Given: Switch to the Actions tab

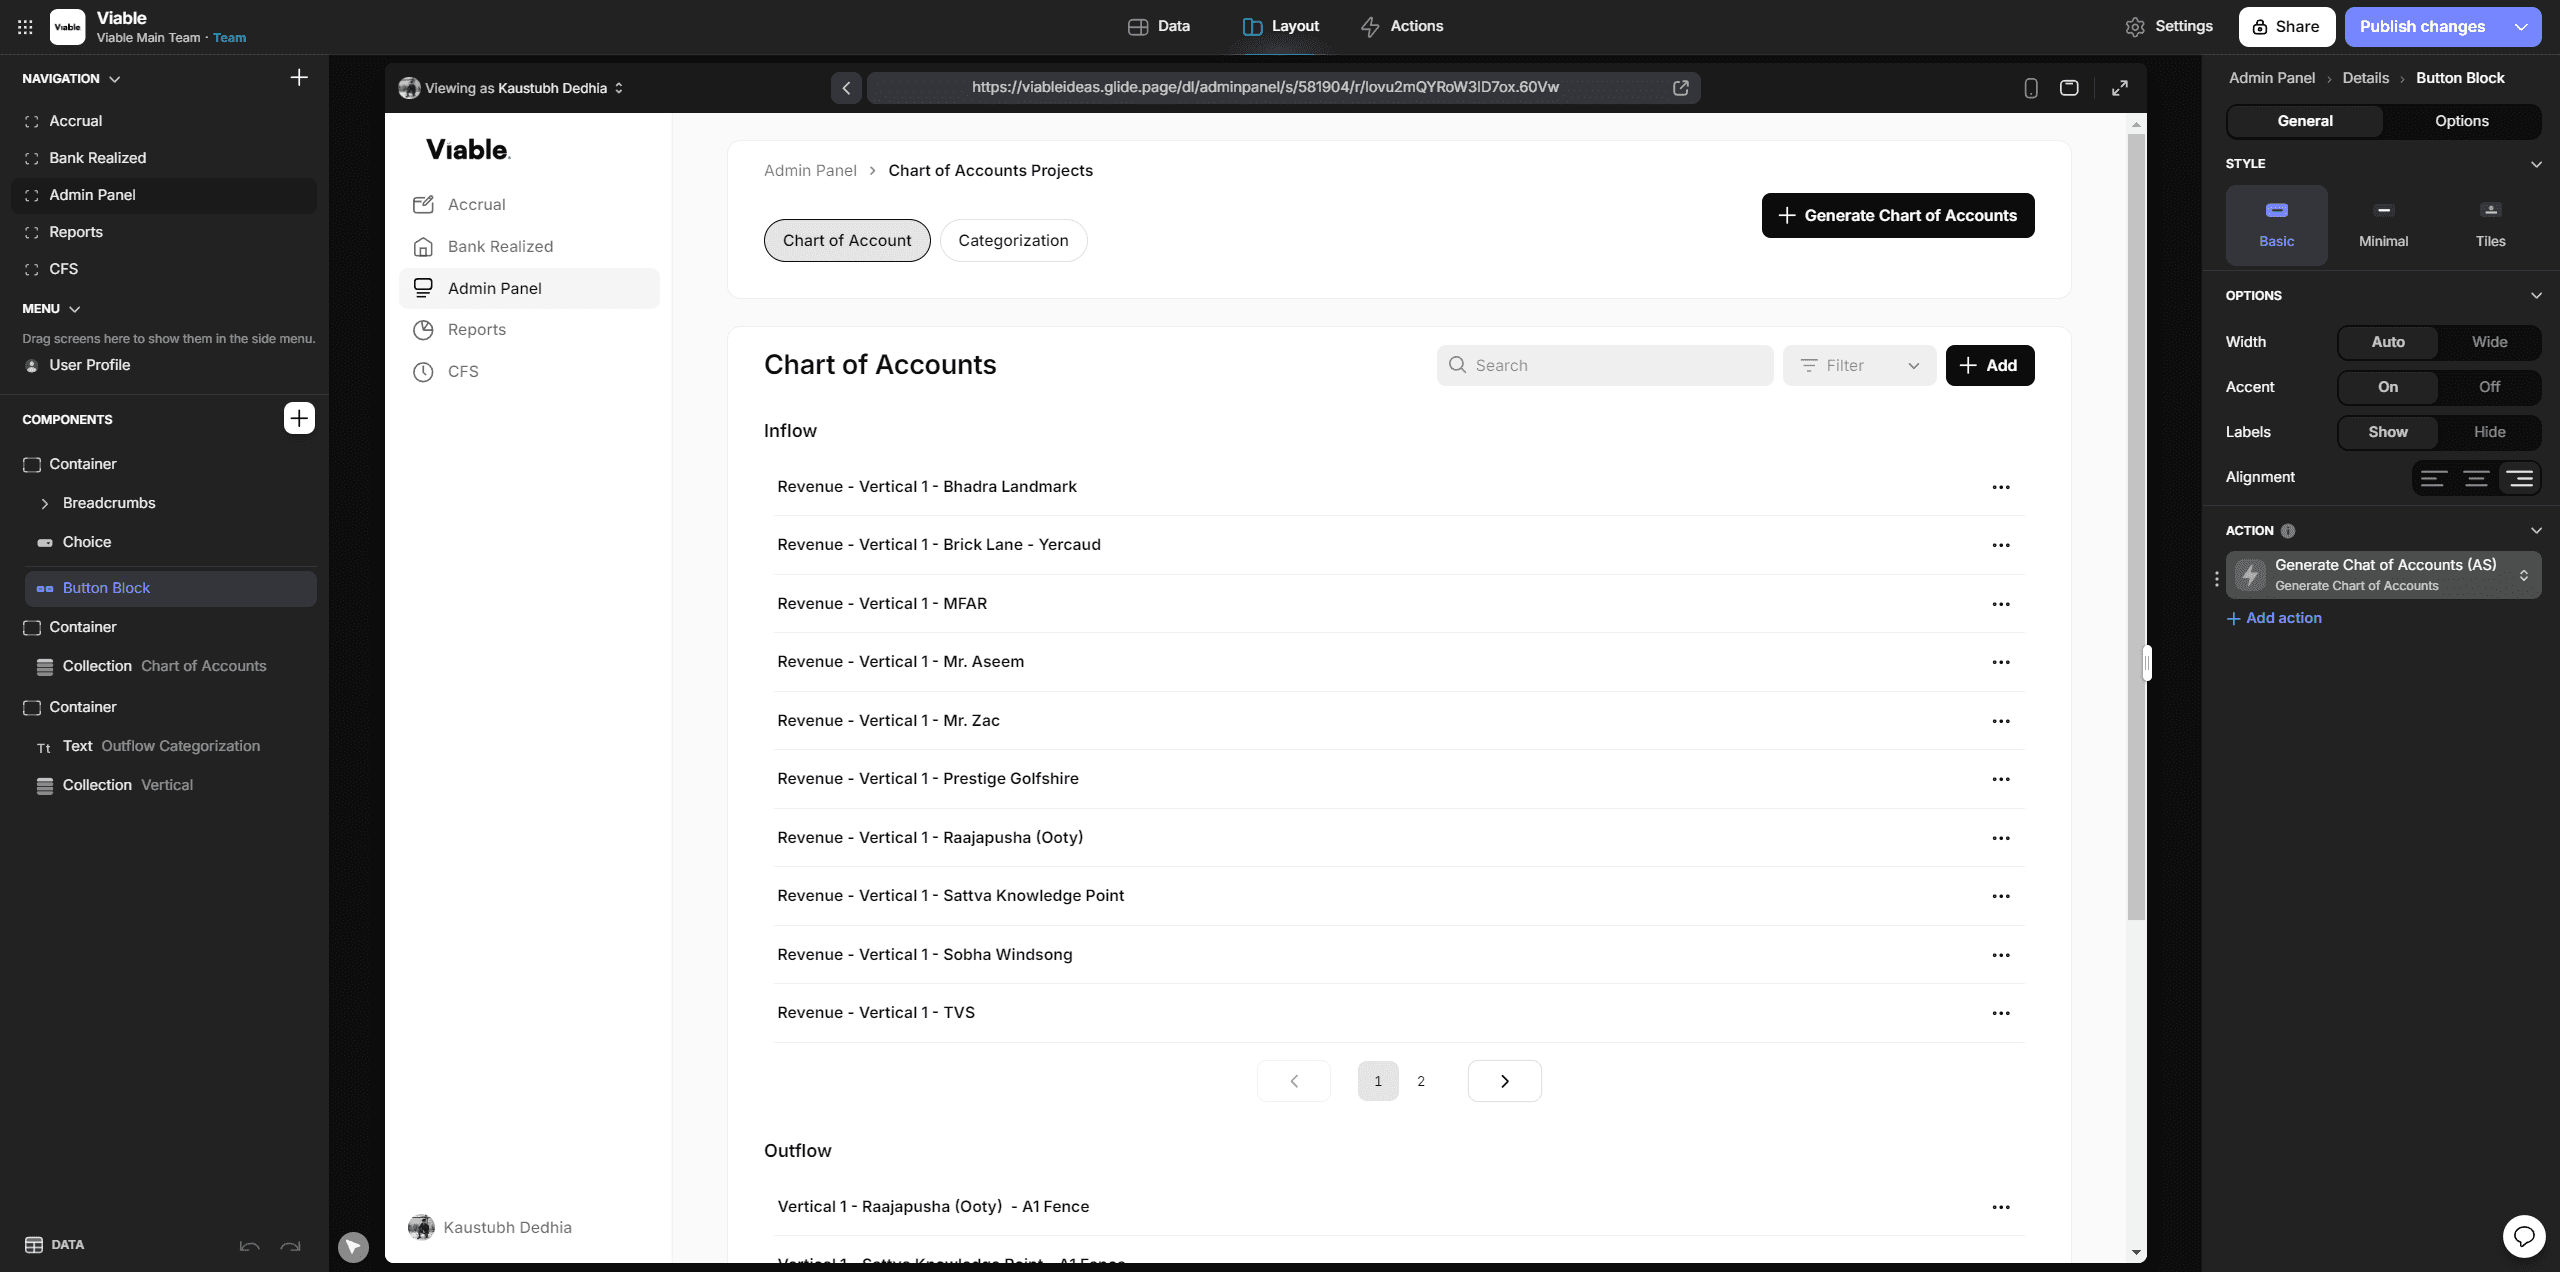Looking at the screenshot, I should pos(1402,27).
